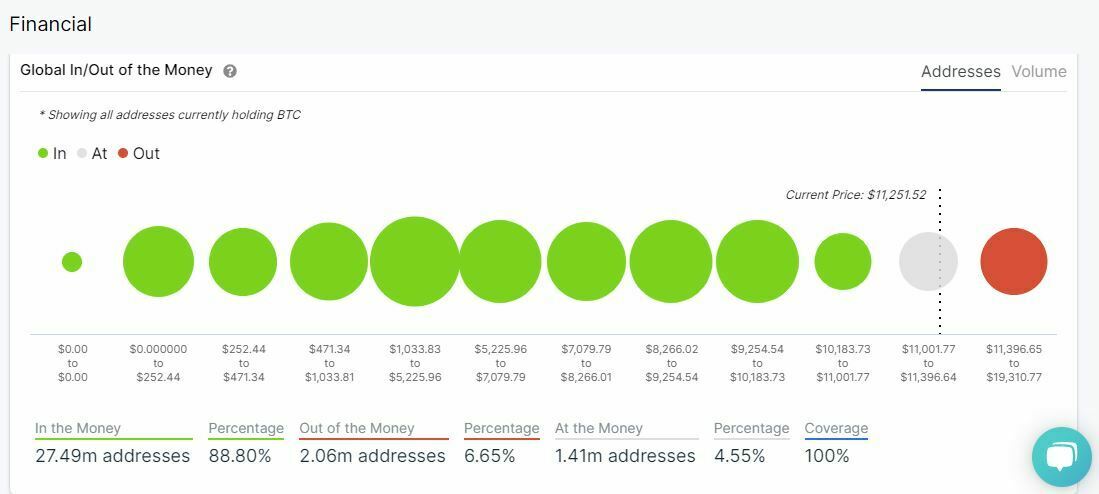Screen dimensions: 1099x494
Task: Switch to the Addresses tab
Action: tap(960, 72)
